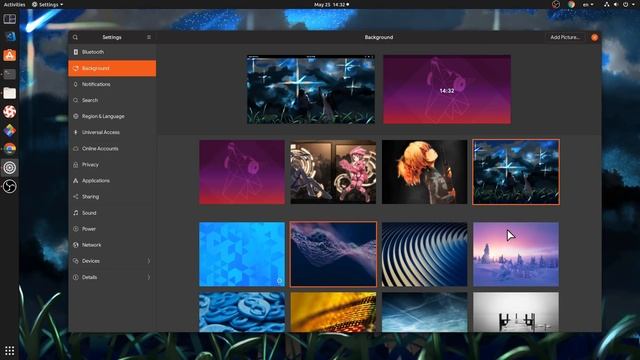Open Ubuntu Software from the dock
The height and width of the screenshot is (360, 640).
(x=9, y=55)
